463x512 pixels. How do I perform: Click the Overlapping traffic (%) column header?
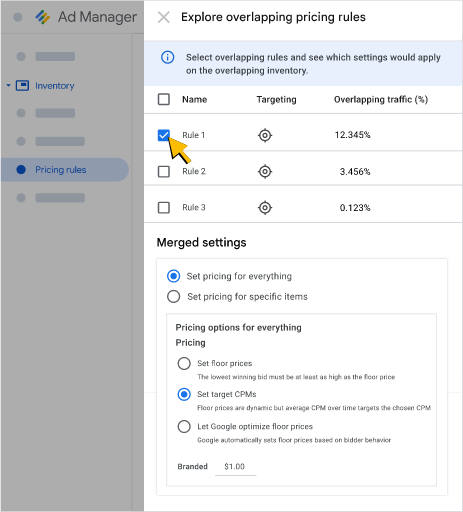tap(381, 99)
